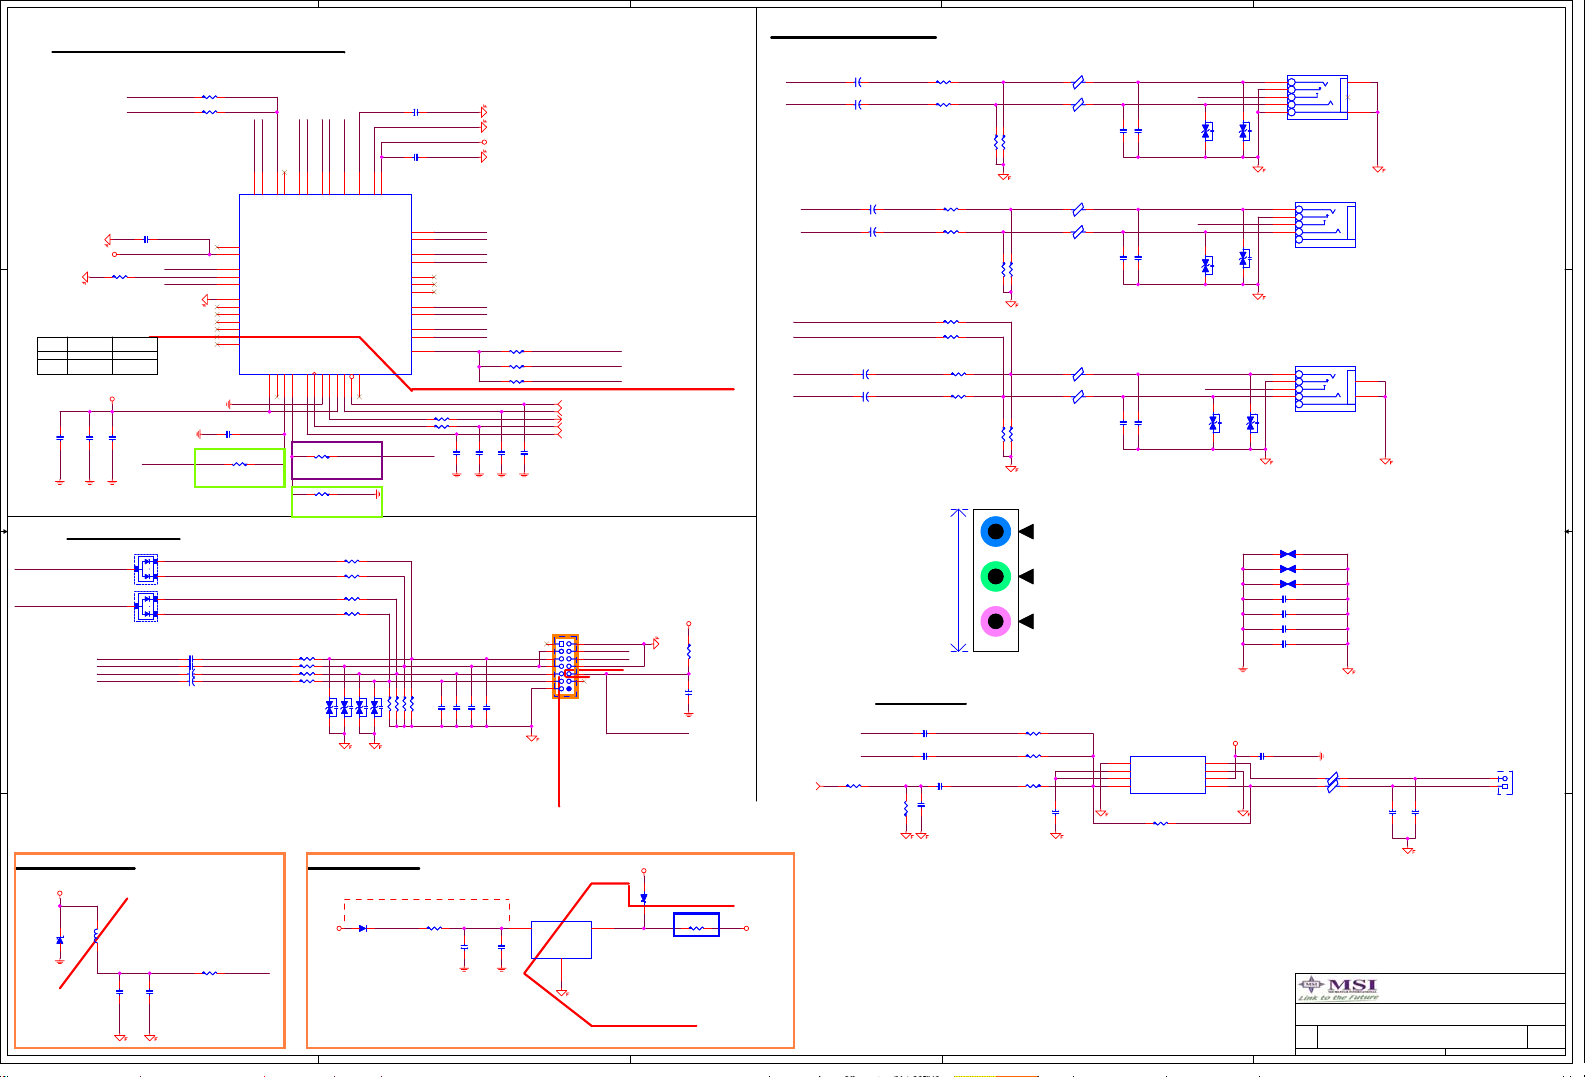Select the resistor inside the purple outlined box
The image size is (1585, 1077).
322,457
